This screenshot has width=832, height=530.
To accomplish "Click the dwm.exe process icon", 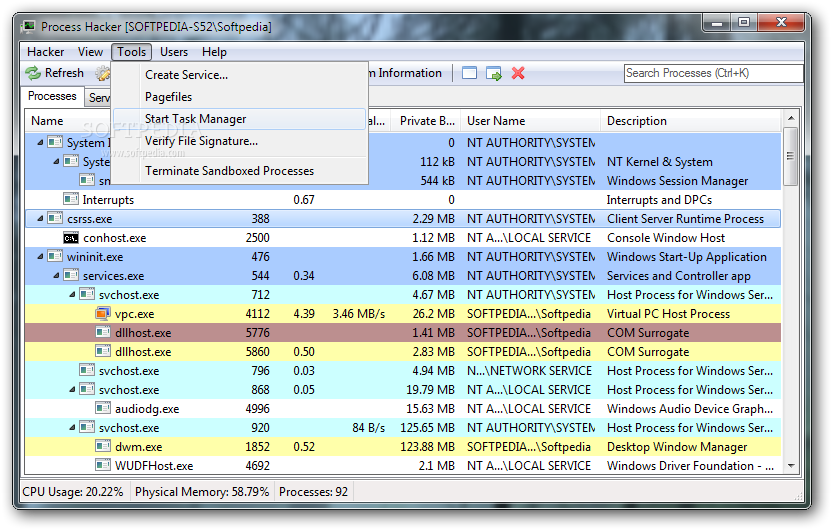I will tap(103, 447).
